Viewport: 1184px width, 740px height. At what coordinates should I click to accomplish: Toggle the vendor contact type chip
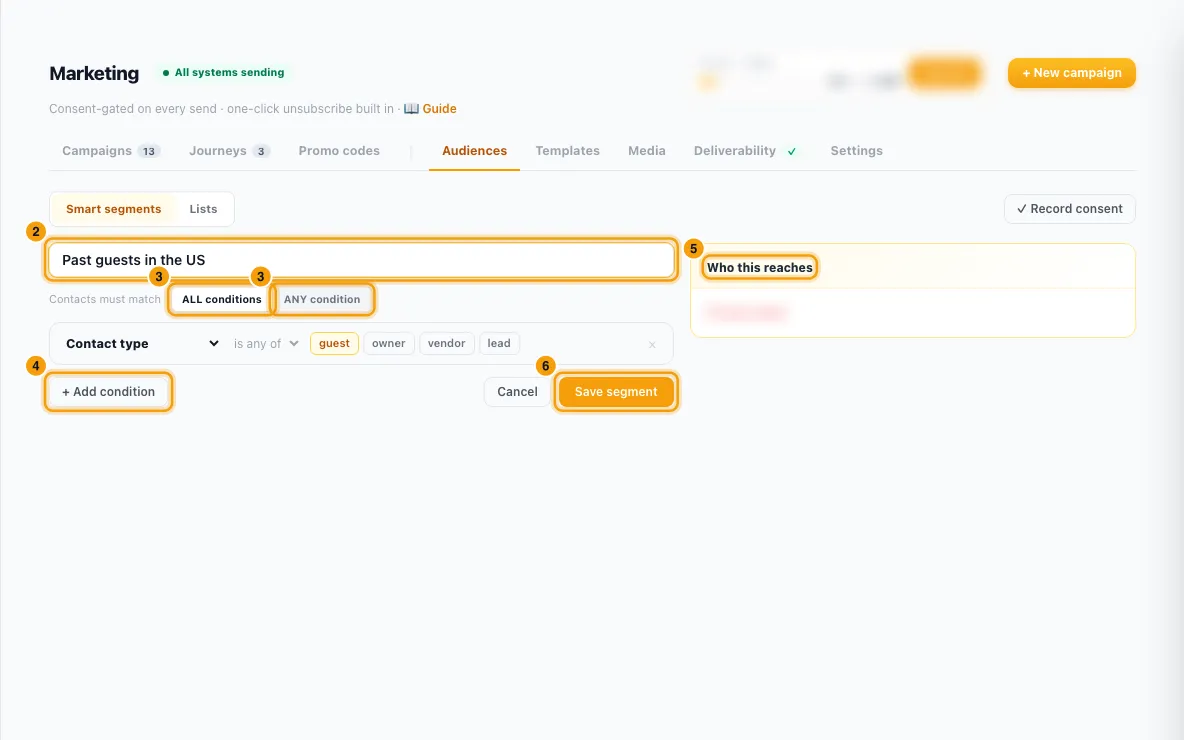[446, 344]
